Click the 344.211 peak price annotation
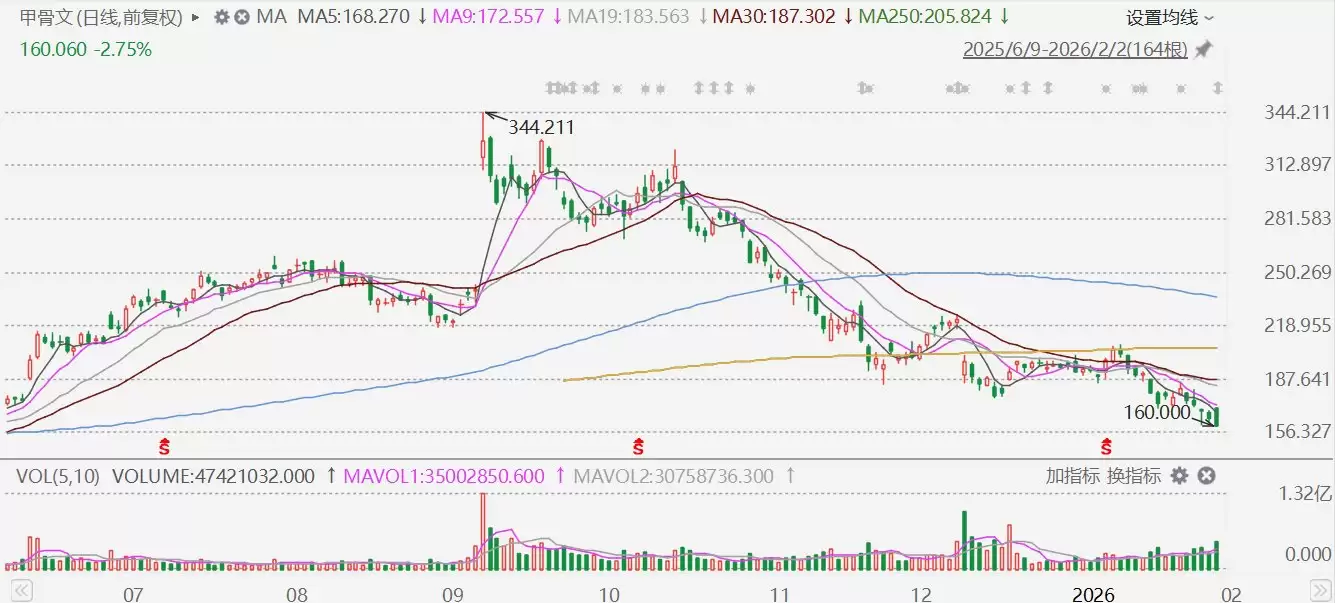1335x603 pixels. (541, 127)
